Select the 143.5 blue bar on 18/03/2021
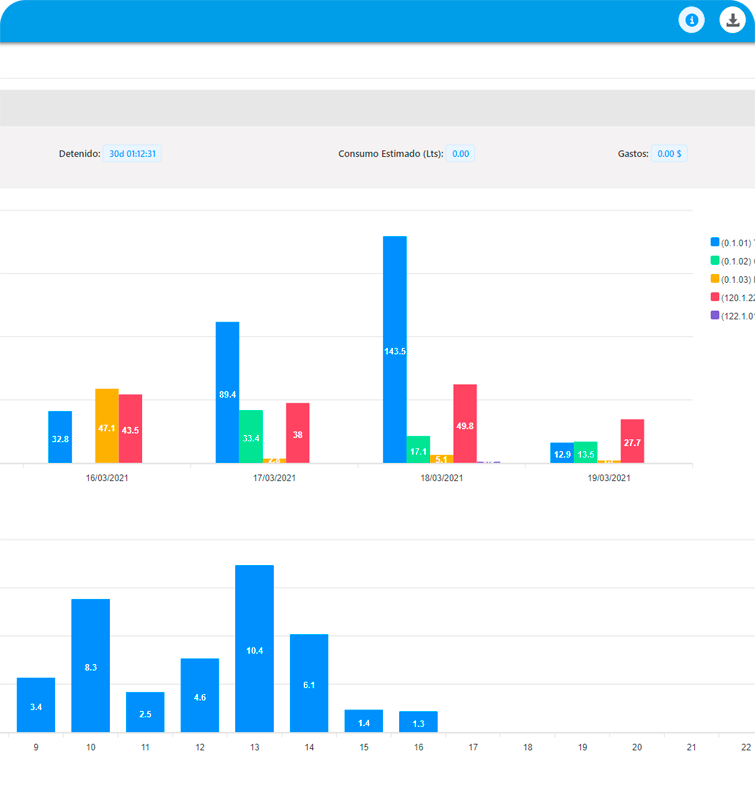755x788 pixels. click(395, 350)
